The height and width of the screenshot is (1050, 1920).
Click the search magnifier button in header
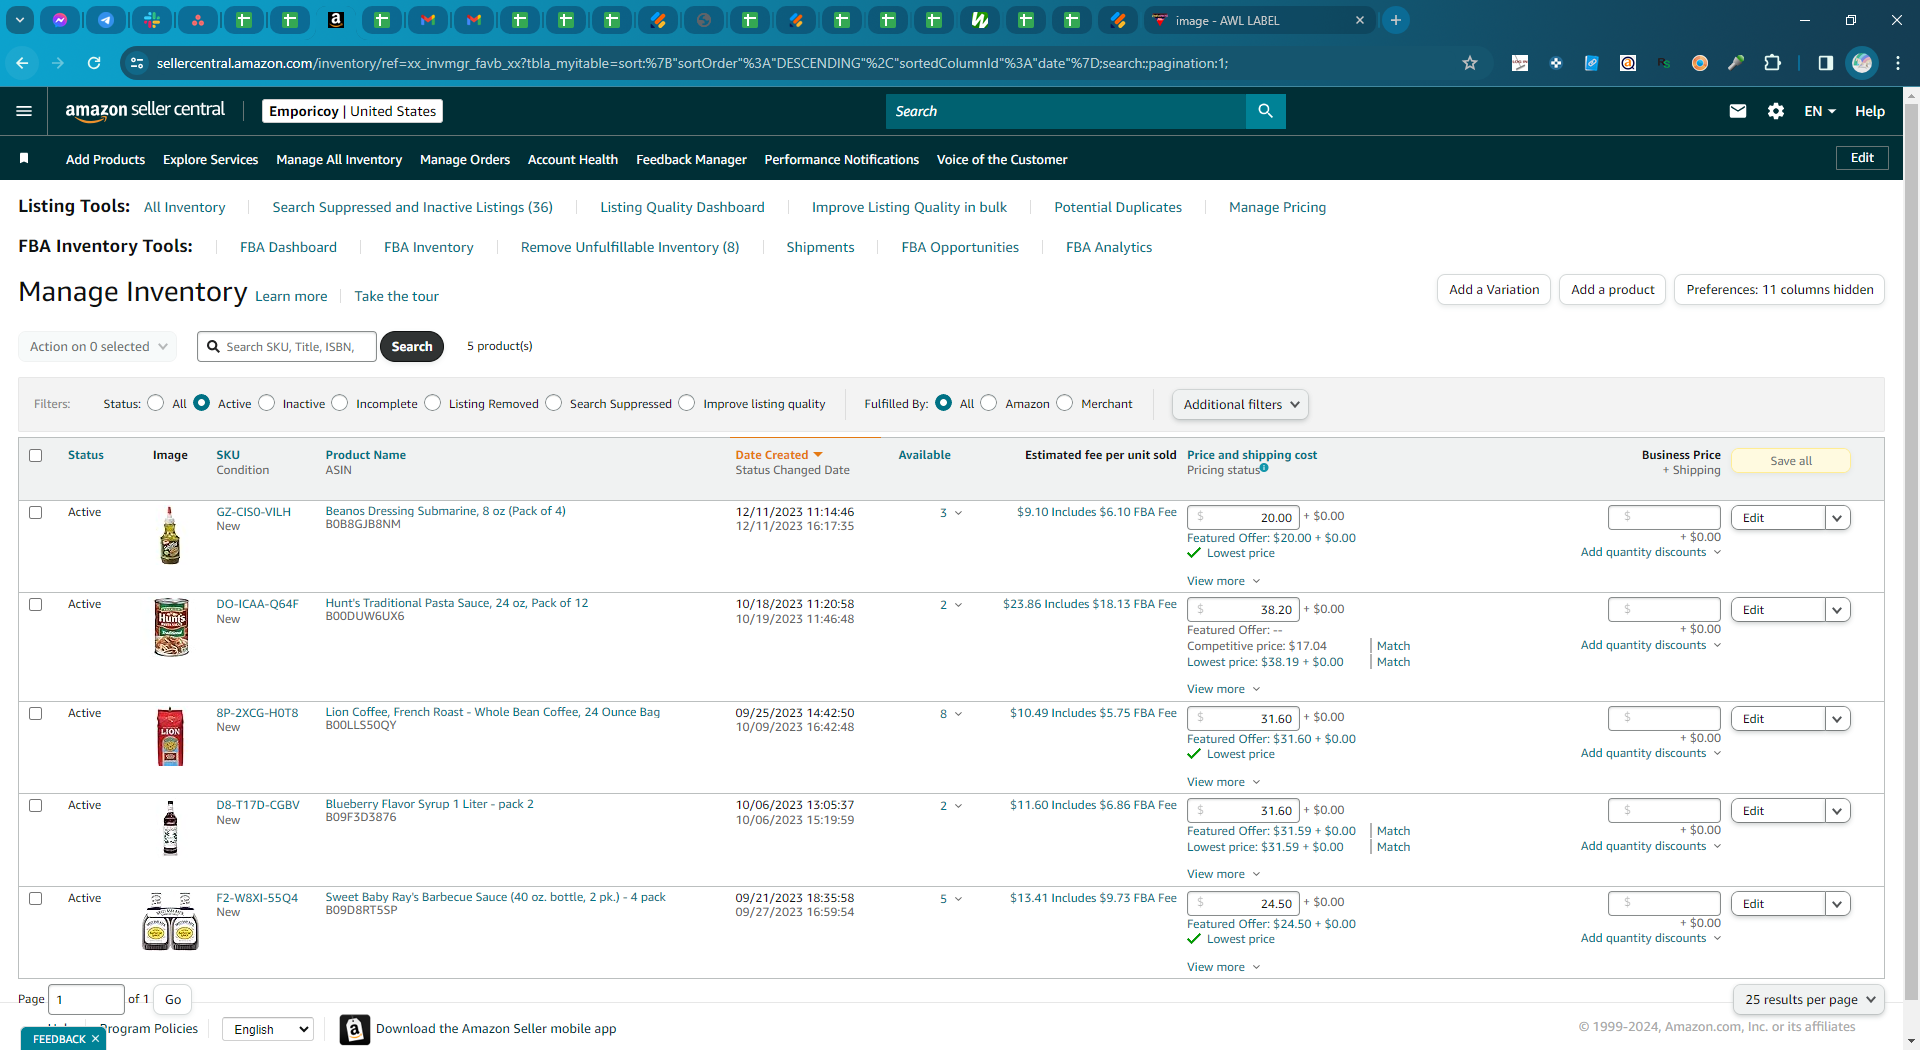pos(1265,111)
